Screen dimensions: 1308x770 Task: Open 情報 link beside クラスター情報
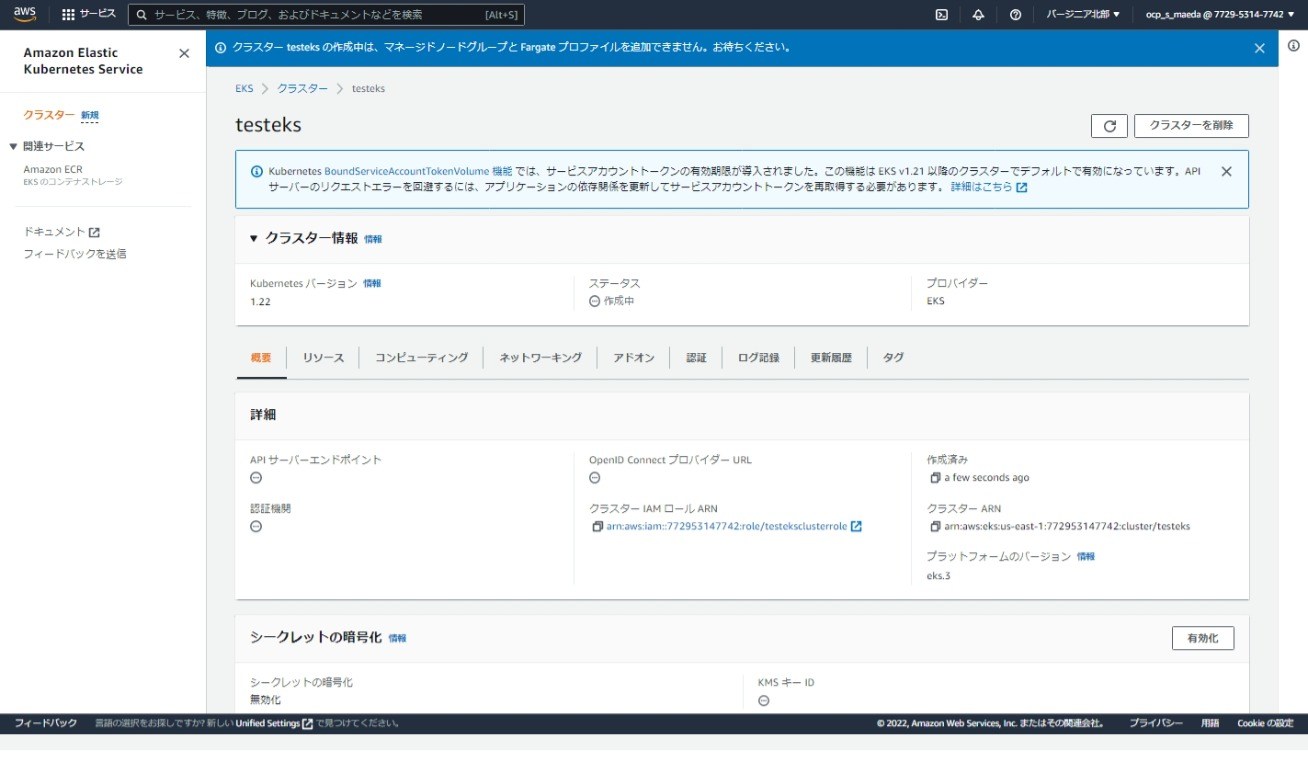373,239
